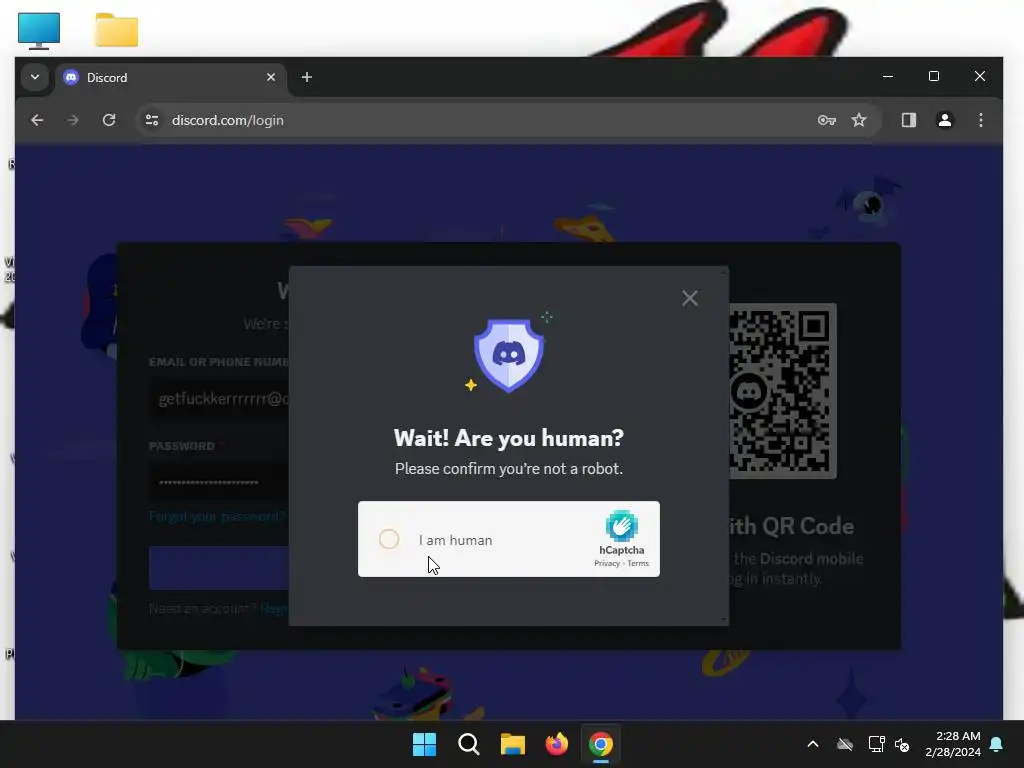Expand the tab search dropdown
The height and width of the screenshot is (768, 1024).
click(35, 77)
